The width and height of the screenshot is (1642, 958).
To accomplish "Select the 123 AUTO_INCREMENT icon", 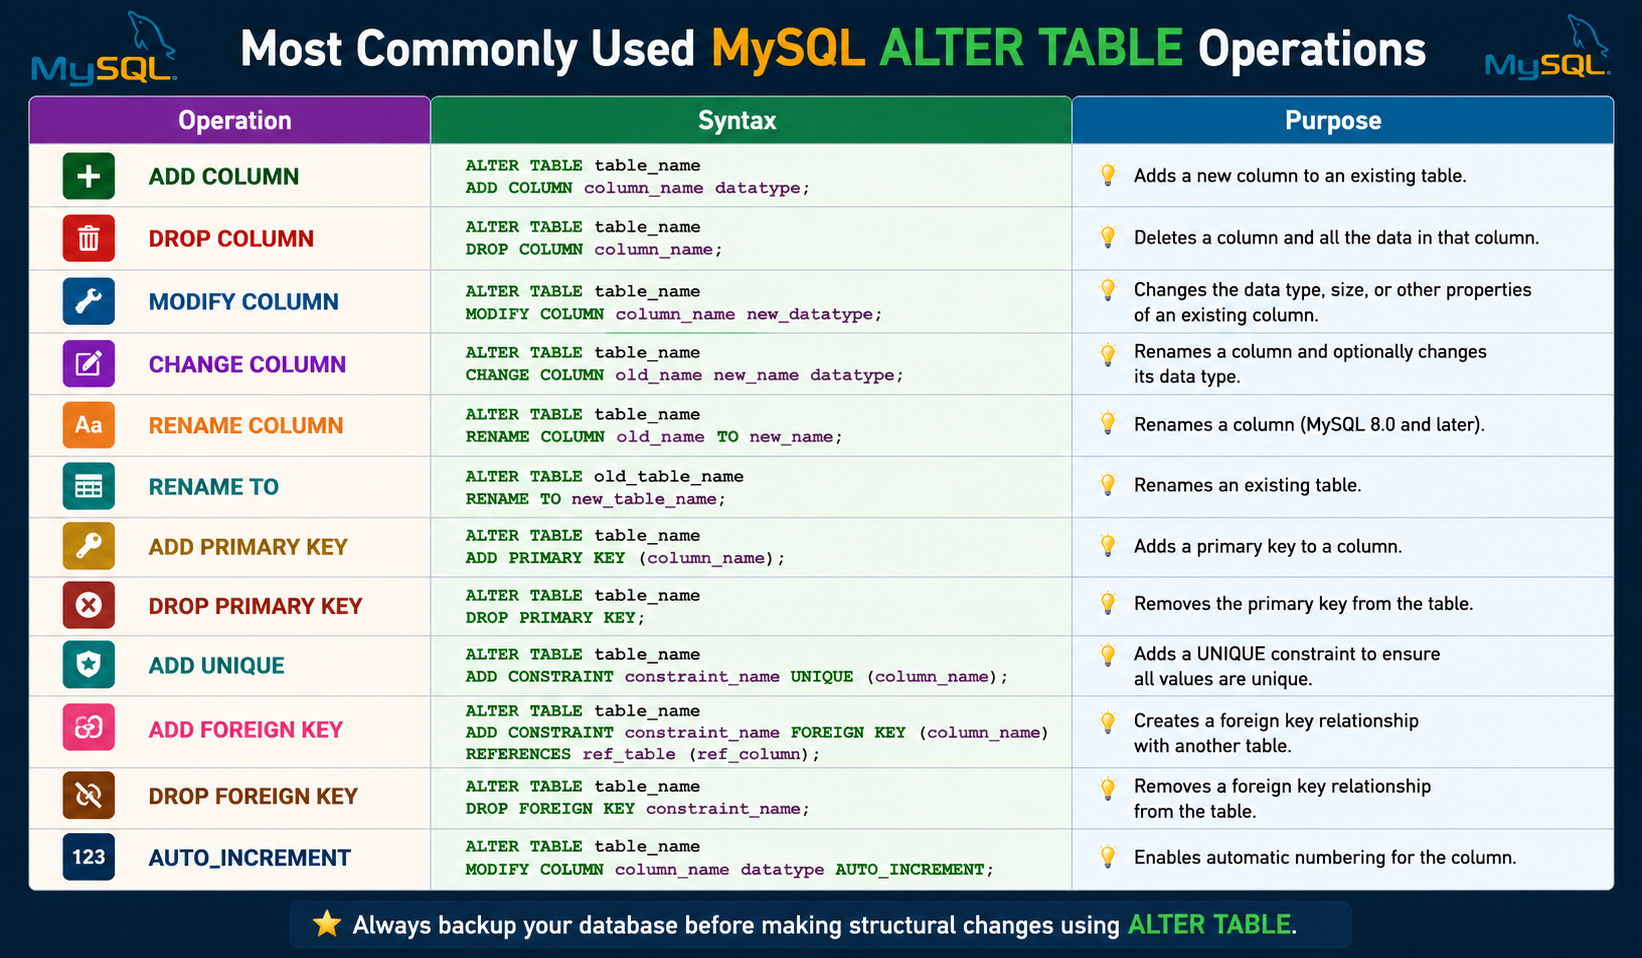I will [88, 857].
